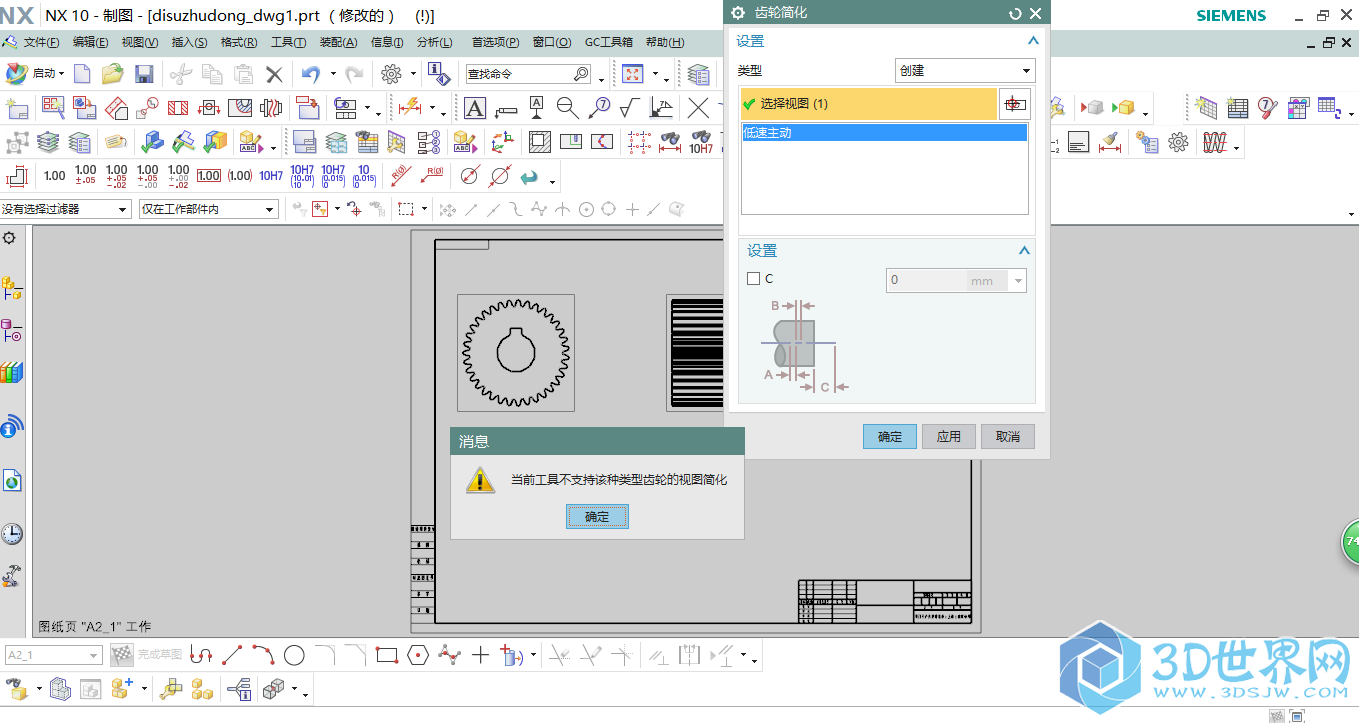This screenshot has width=1359, height=723.
Task: Open the 仅在工作部件内 scope dropdown
Action: (x=208, y=209)
